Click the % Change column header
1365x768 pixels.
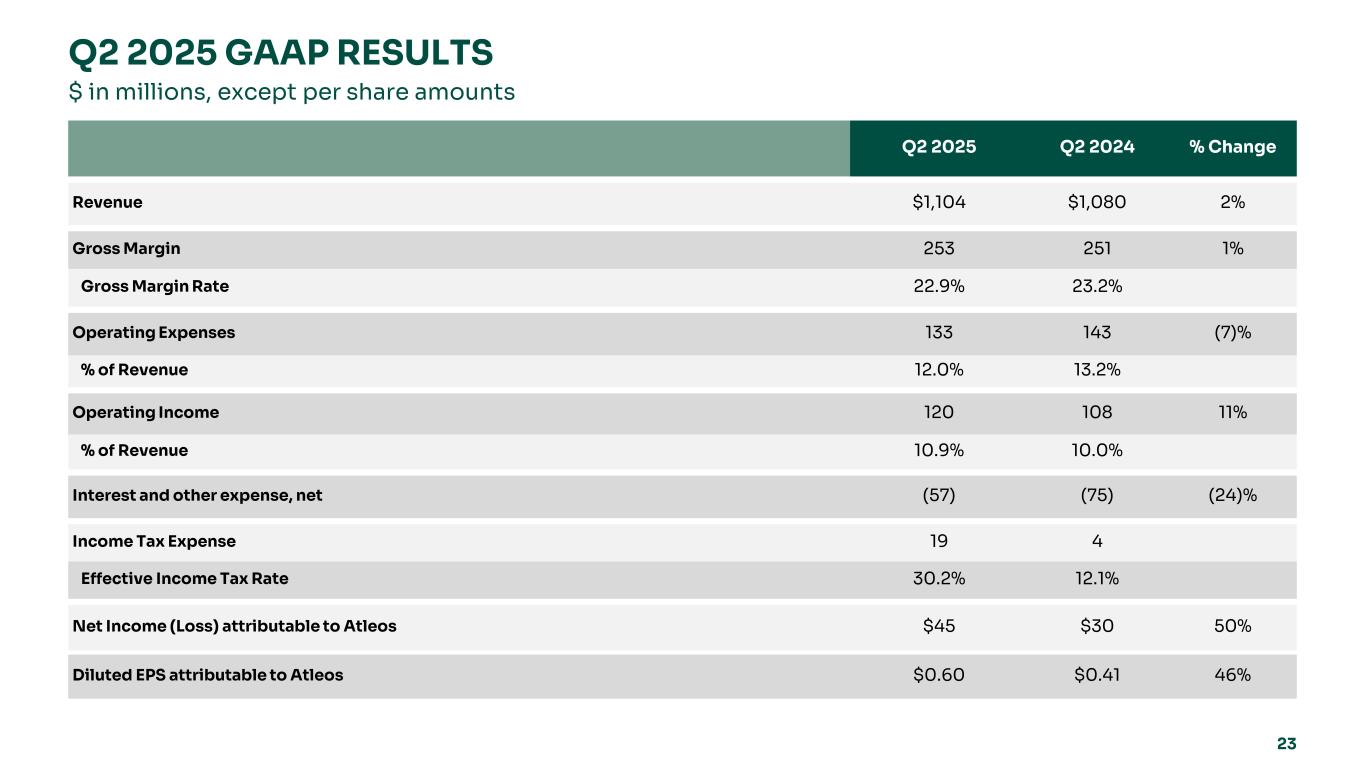[x=1232, y=147]
